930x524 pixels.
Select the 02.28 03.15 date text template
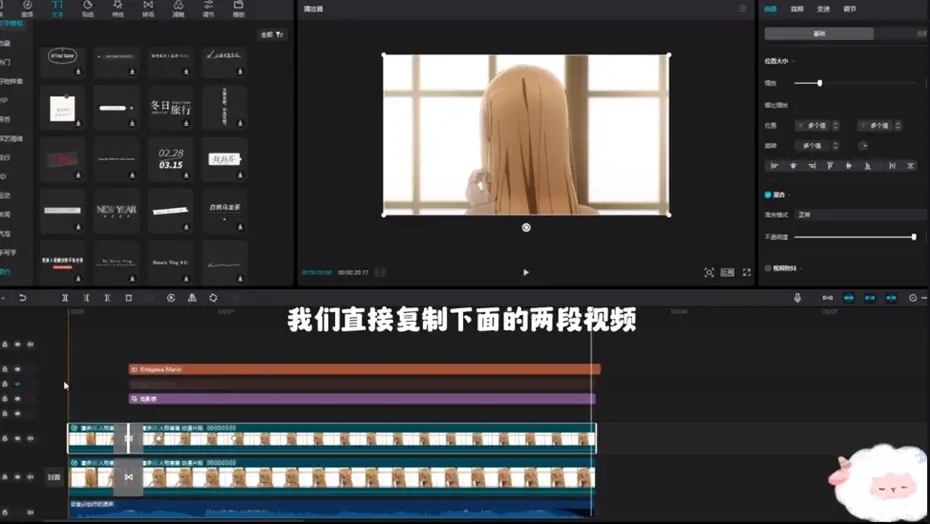(170, 159)
